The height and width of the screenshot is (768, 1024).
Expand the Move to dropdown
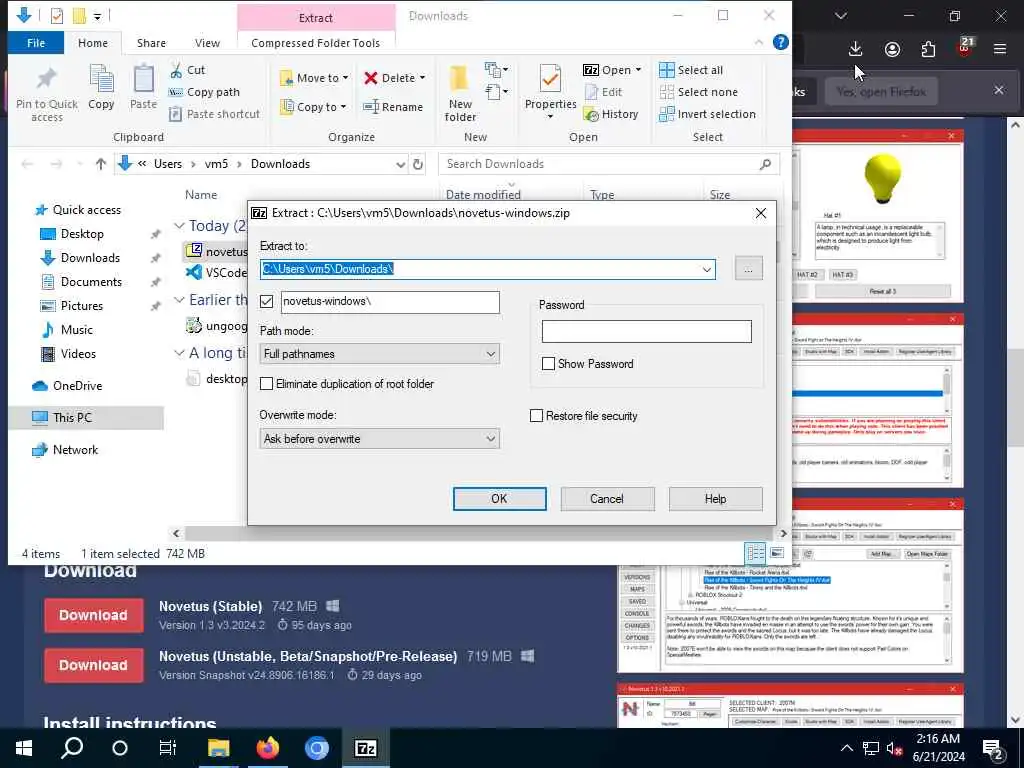346,78
